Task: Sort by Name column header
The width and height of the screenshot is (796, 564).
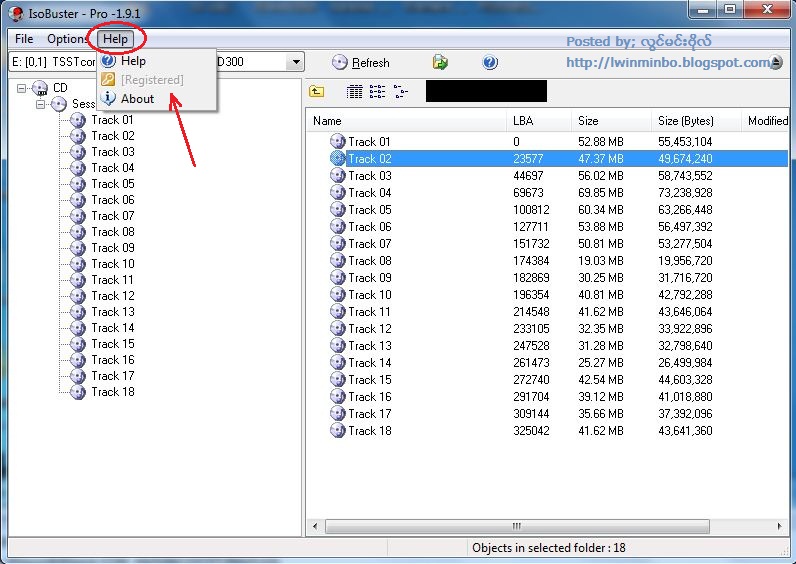Action: point(406,121)
